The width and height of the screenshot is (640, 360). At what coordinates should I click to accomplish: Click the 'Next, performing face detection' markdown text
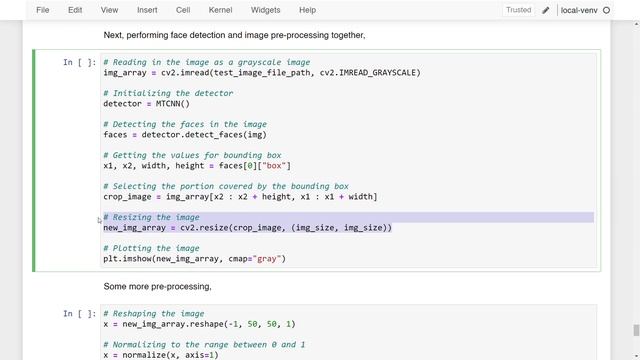(234, 35)
